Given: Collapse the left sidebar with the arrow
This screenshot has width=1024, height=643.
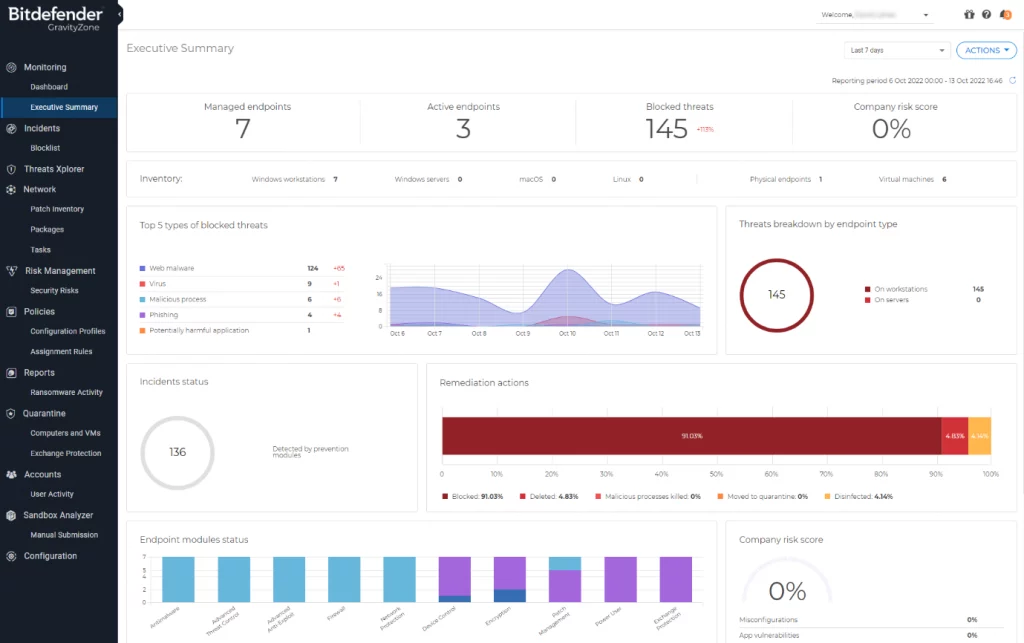Looking at the screenshot, I should [120, 15].
